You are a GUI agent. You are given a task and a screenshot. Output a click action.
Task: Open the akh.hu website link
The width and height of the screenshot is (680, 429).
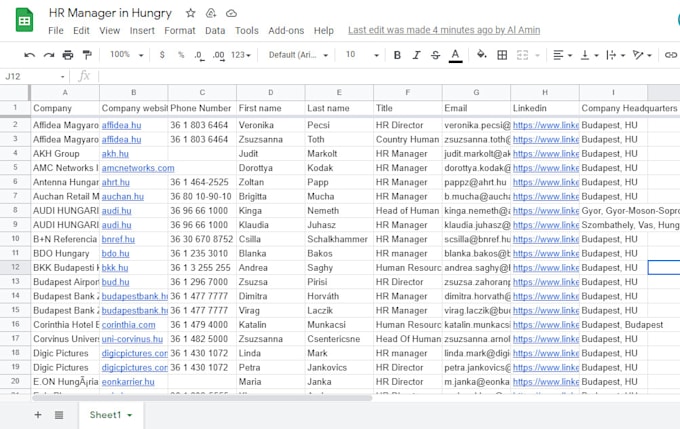[115, 154]
